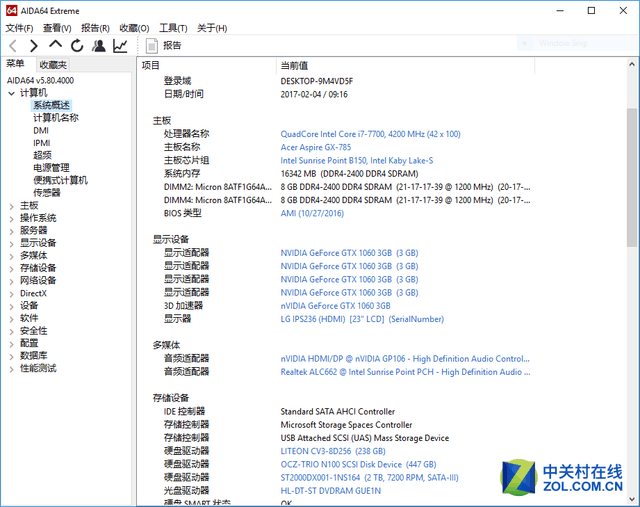The image size is (640, 507).
Task: Open the graph chart toolbar icon
Action: [120, 46]
